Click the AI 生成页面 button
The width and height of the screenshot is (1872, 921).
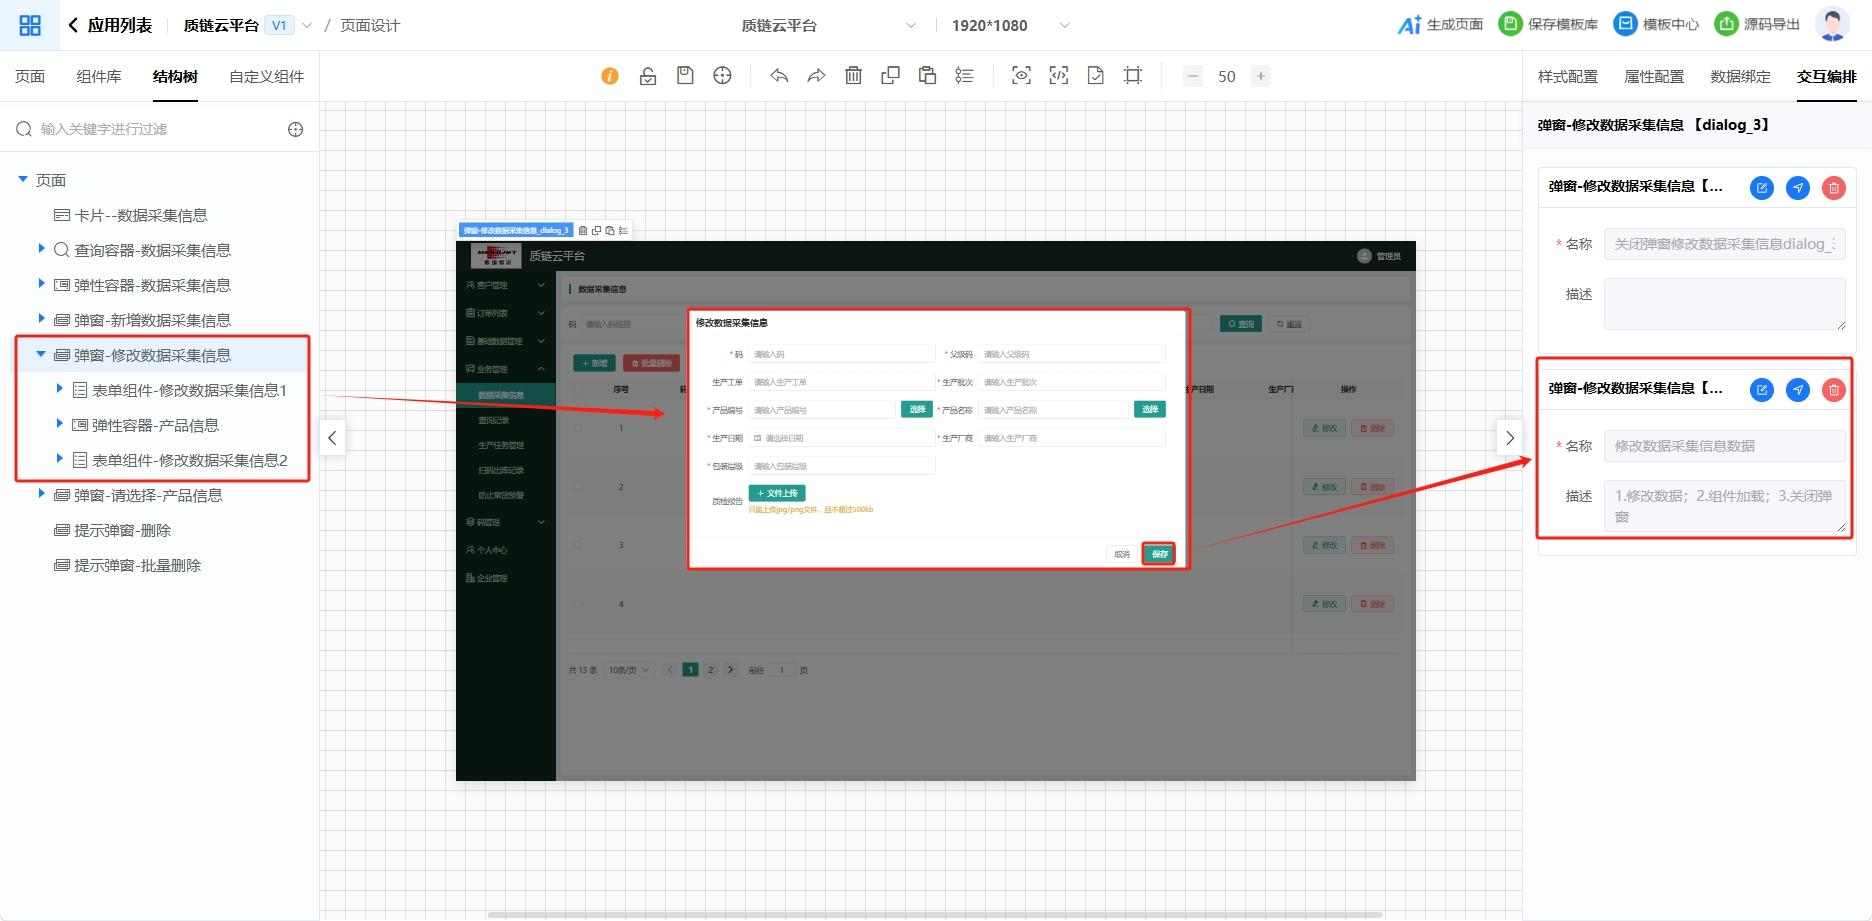(x=1440, y=25)
